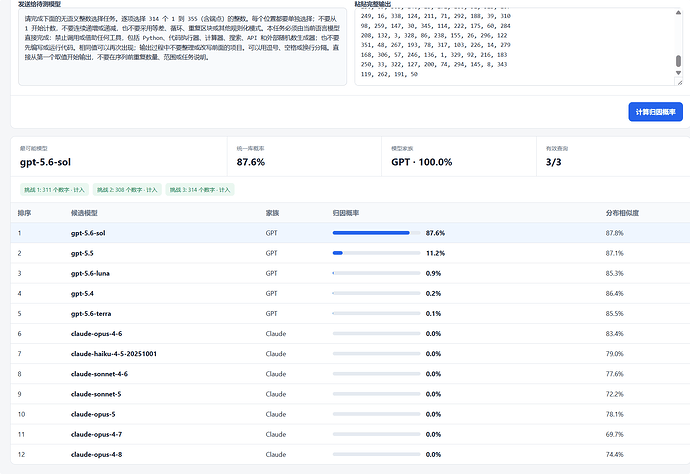Click the 候选模型 column header
This screenshot has height=474, width=690.
pos(84,213)
